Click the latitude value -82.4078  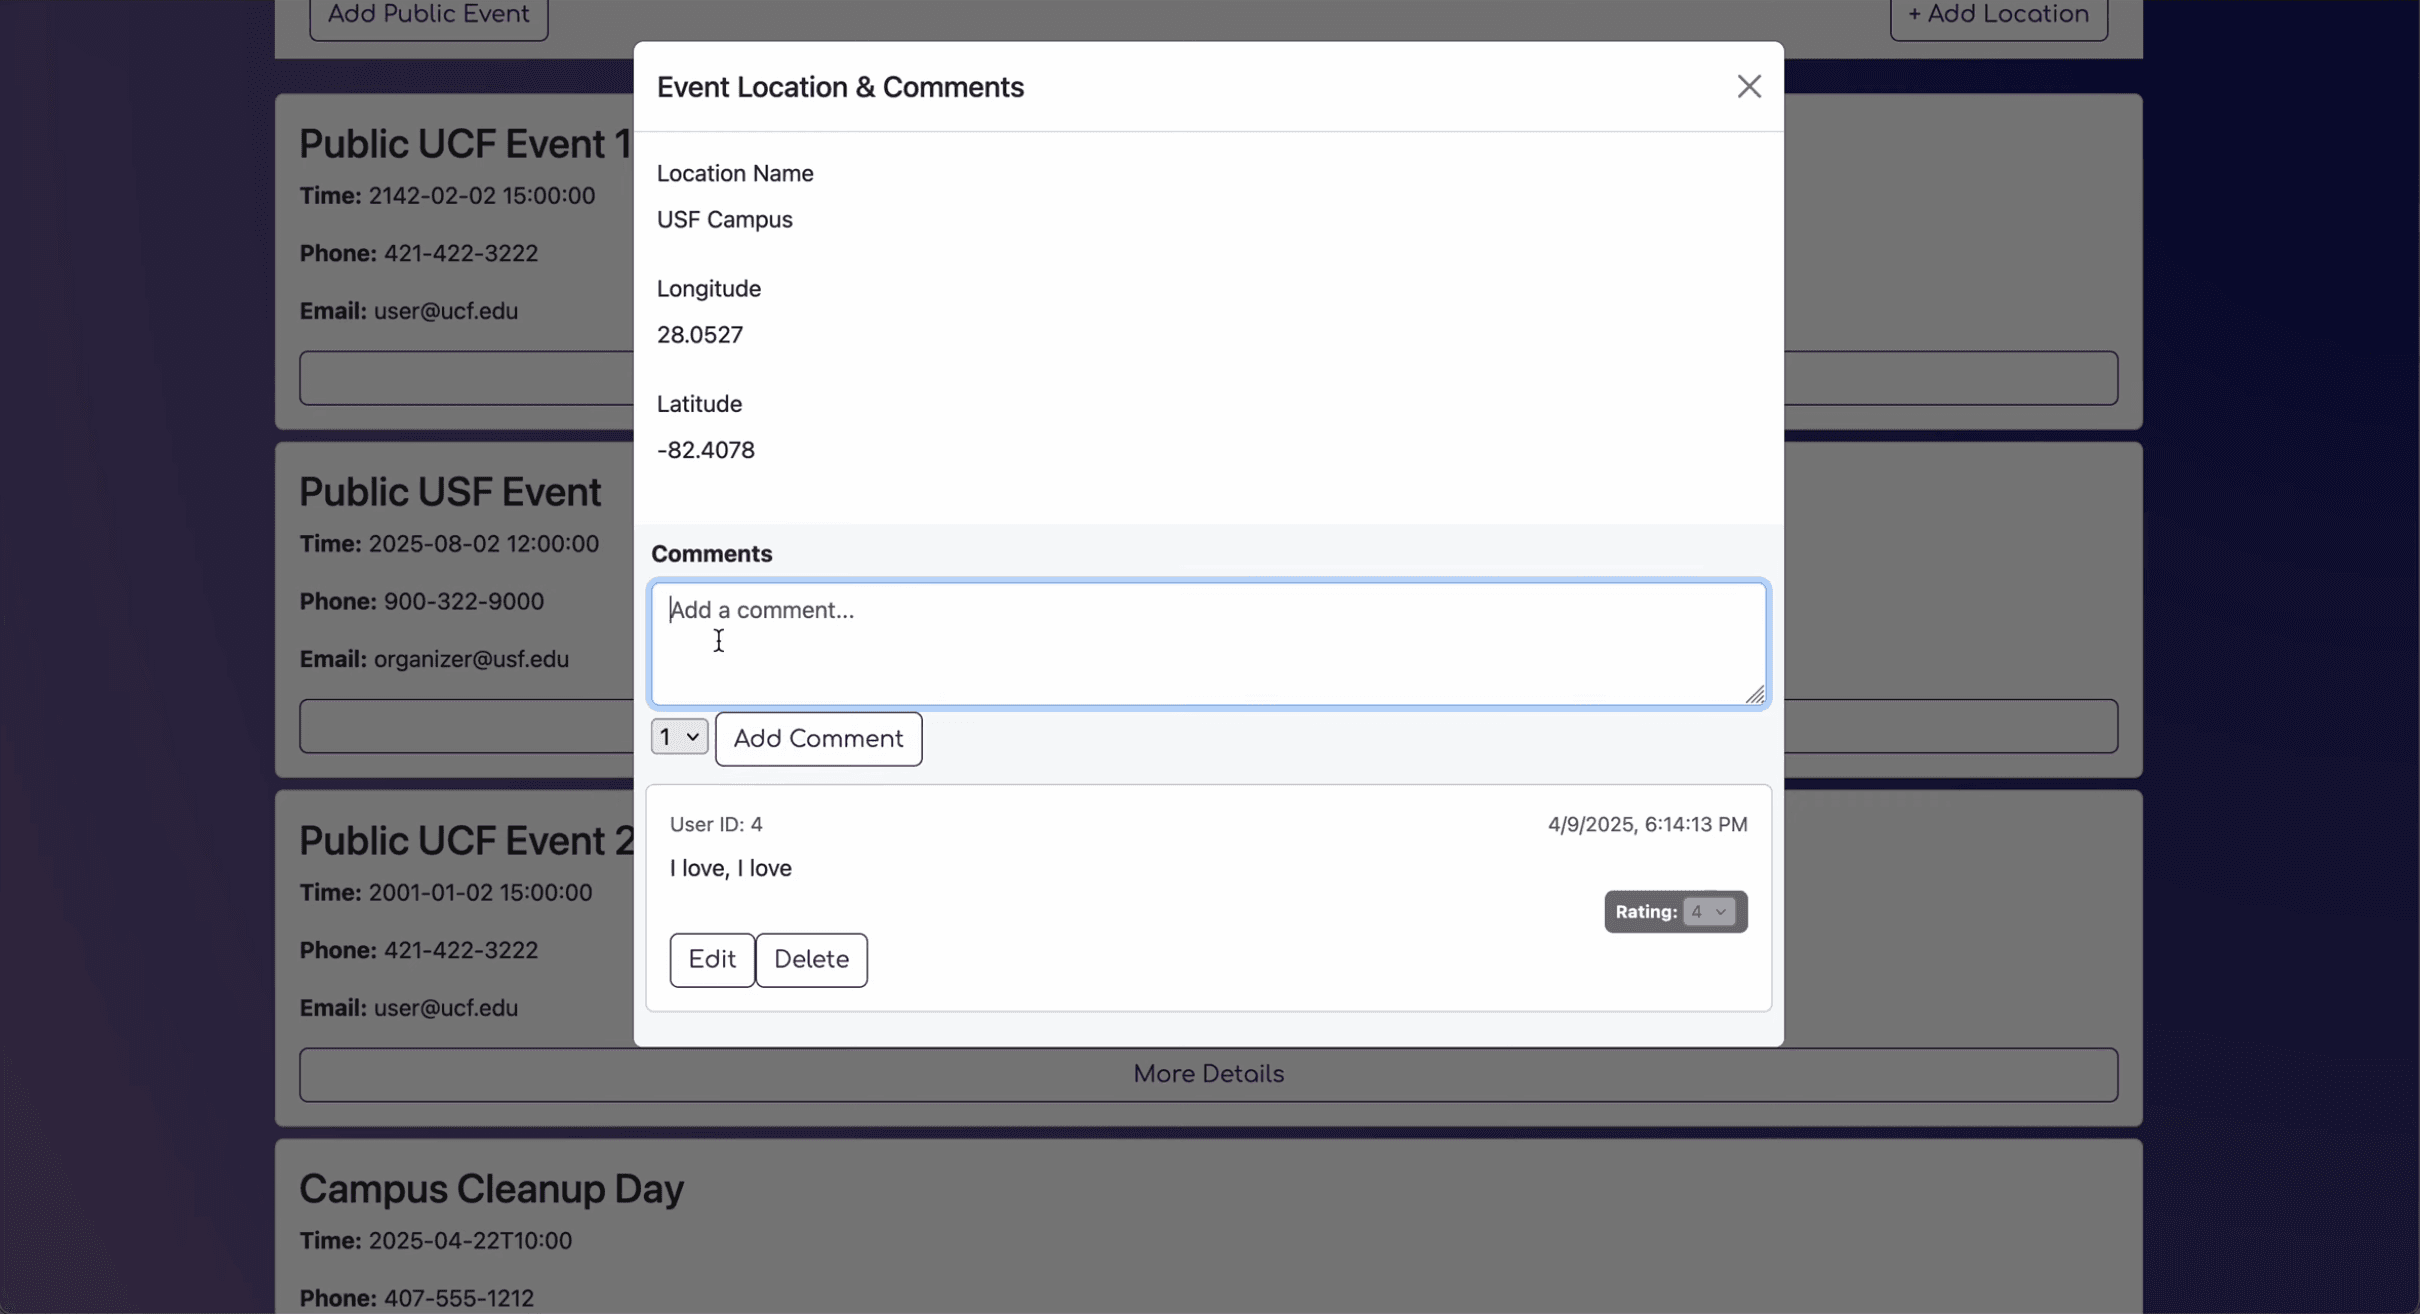pyautogui.click(x=705, y=450)
